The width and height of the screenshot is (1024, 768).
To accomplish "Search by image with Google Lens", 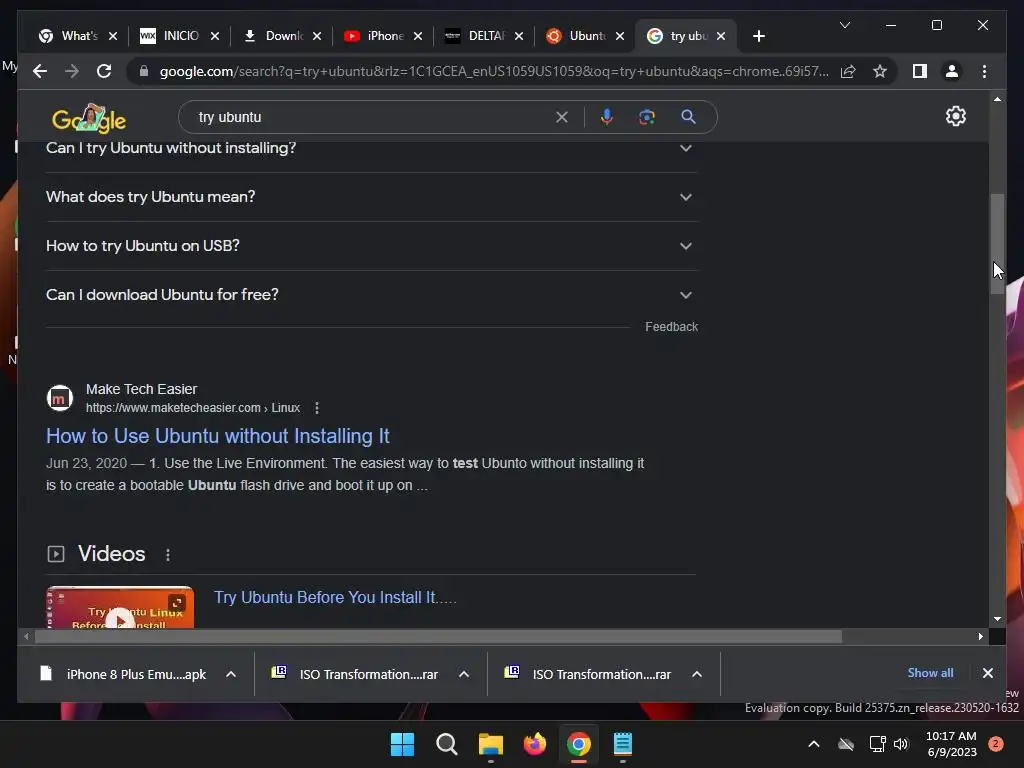I will coord(647,118).
